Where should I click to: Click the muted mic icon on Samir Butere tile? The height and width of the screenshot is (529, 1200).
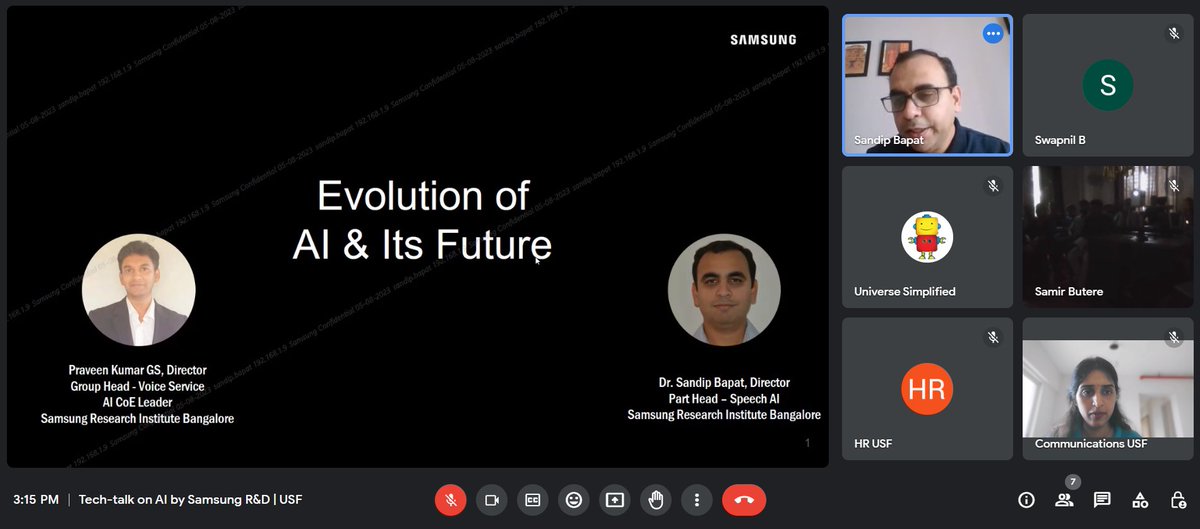tap(1173, 185)
